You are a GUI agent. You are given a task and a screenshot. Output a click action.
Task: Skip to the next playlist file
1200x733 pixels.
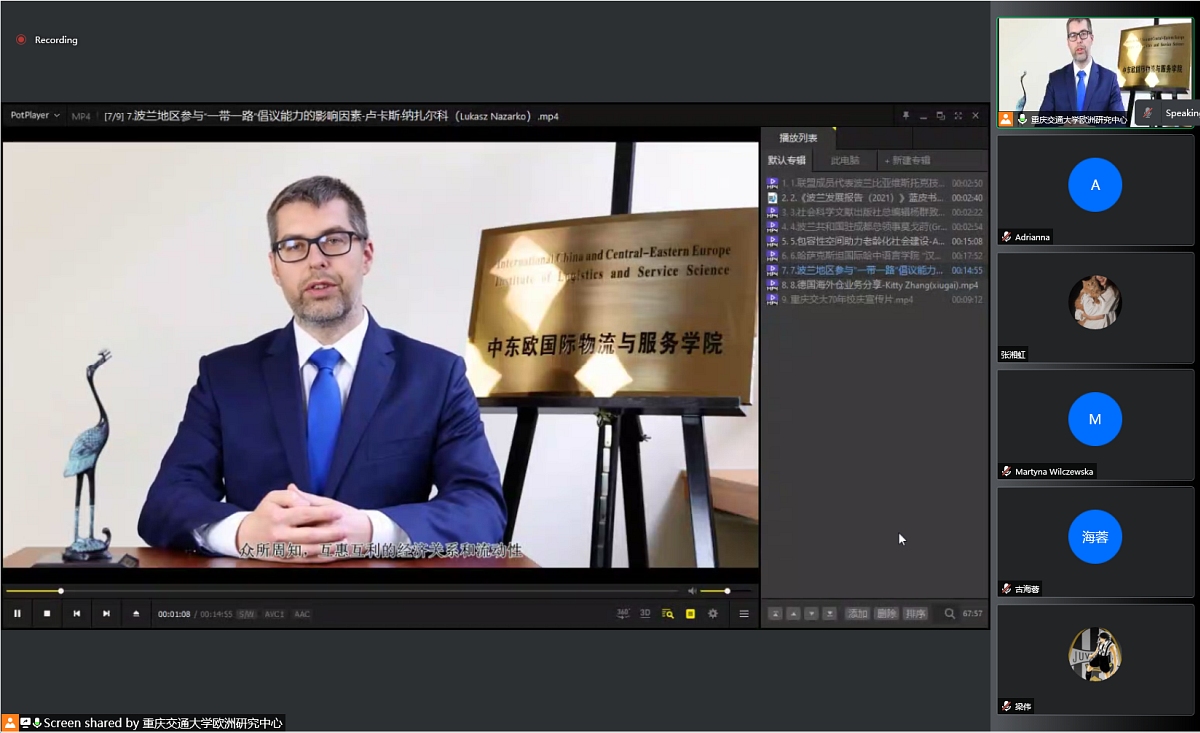[x=106, y=614]
